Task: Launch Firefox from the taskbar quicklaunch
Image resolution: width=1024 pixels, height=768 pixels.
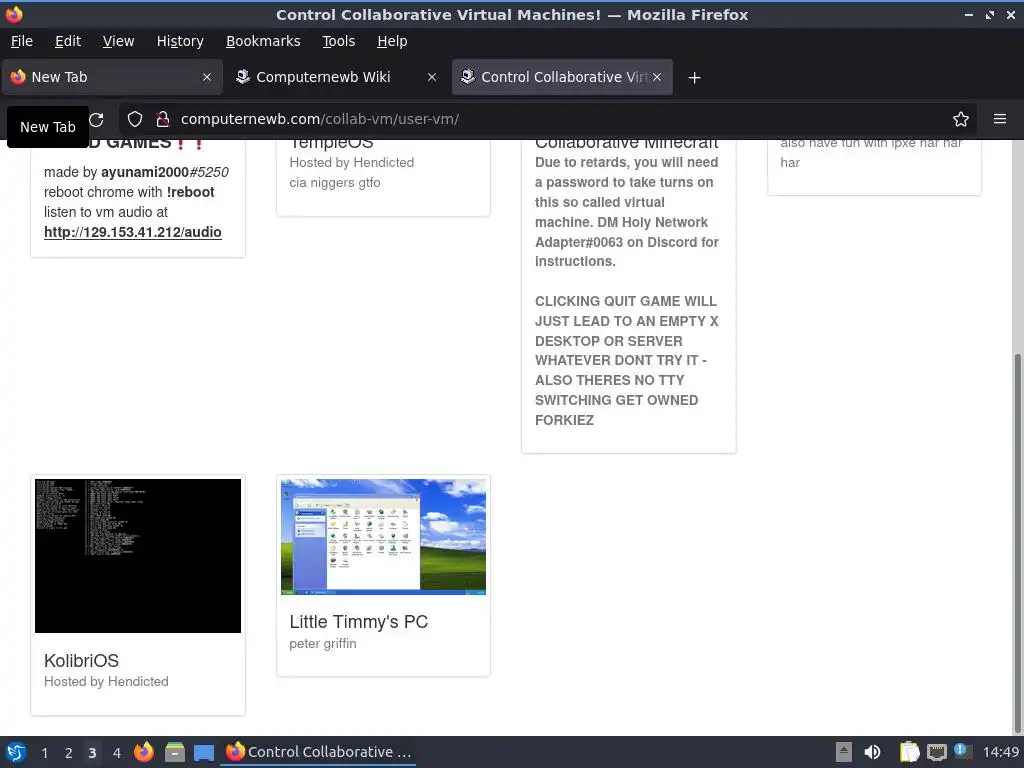Action: point(144,752)
